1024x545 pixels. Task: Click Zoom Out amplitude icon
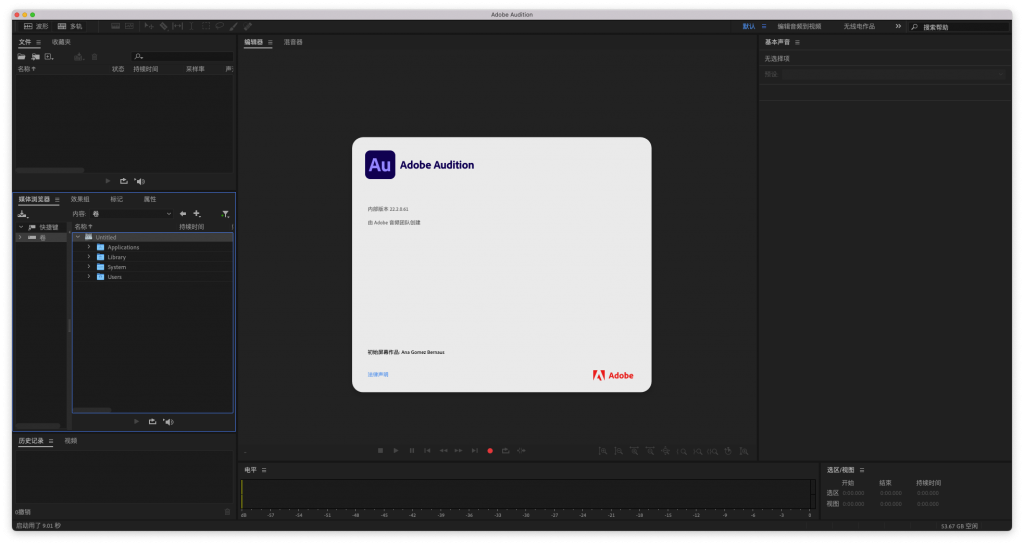tap(618, 451)
